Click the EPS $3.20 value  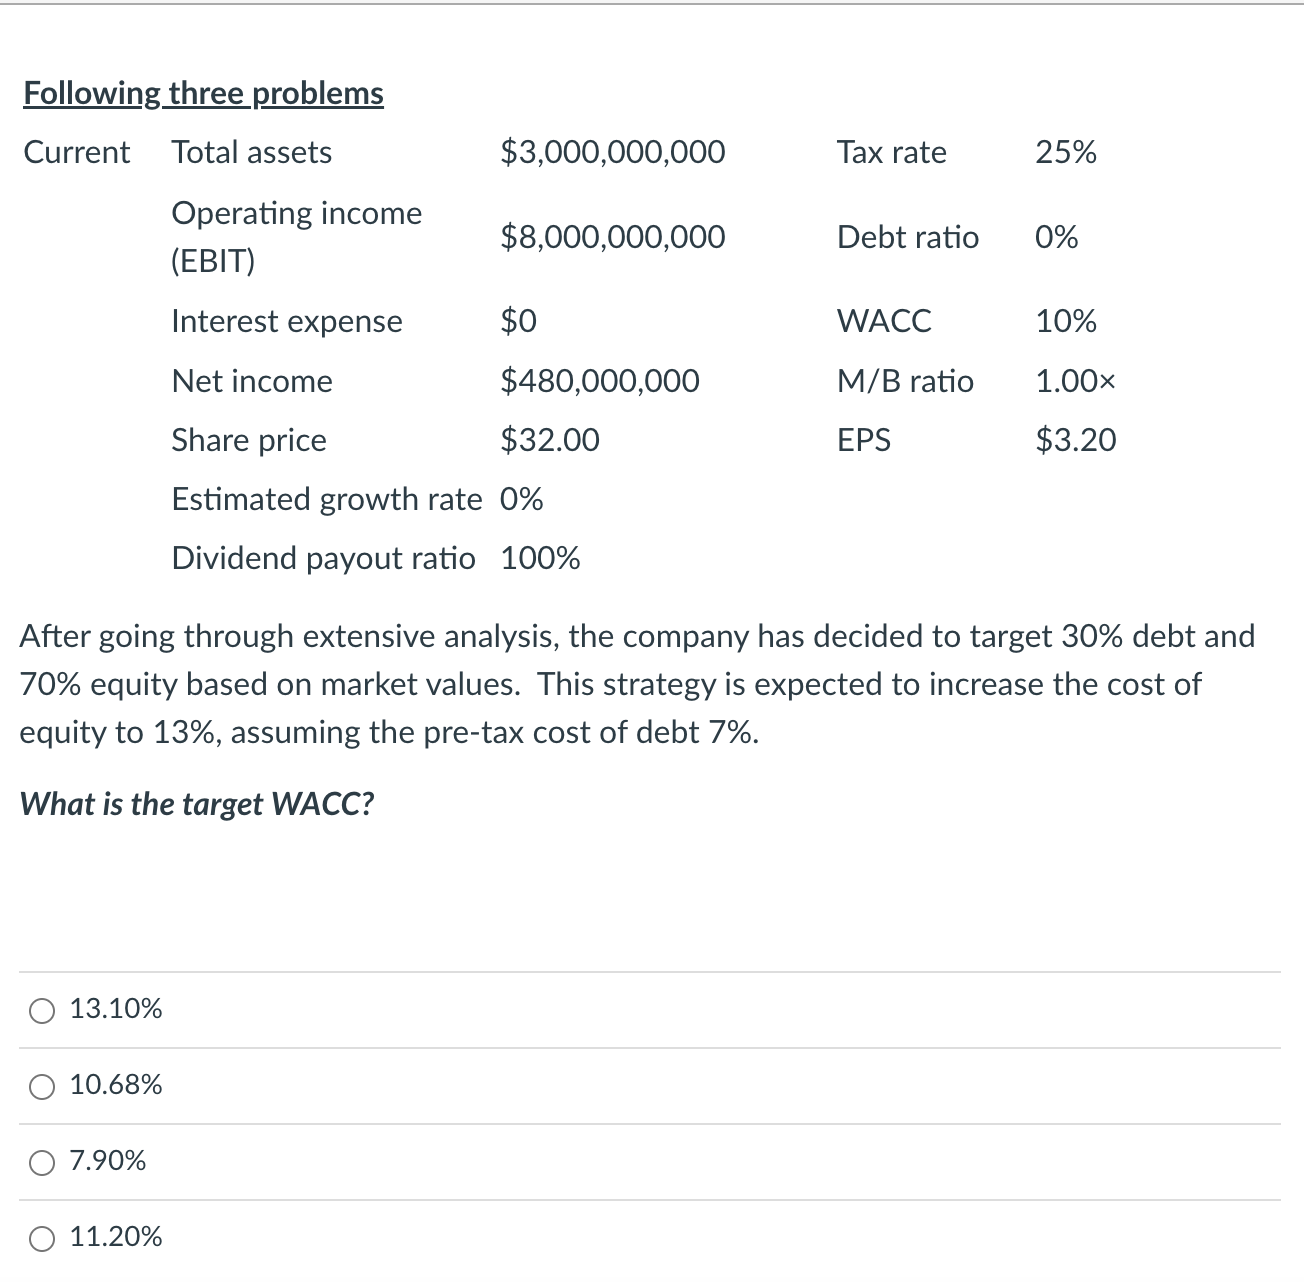[1076, 440]
